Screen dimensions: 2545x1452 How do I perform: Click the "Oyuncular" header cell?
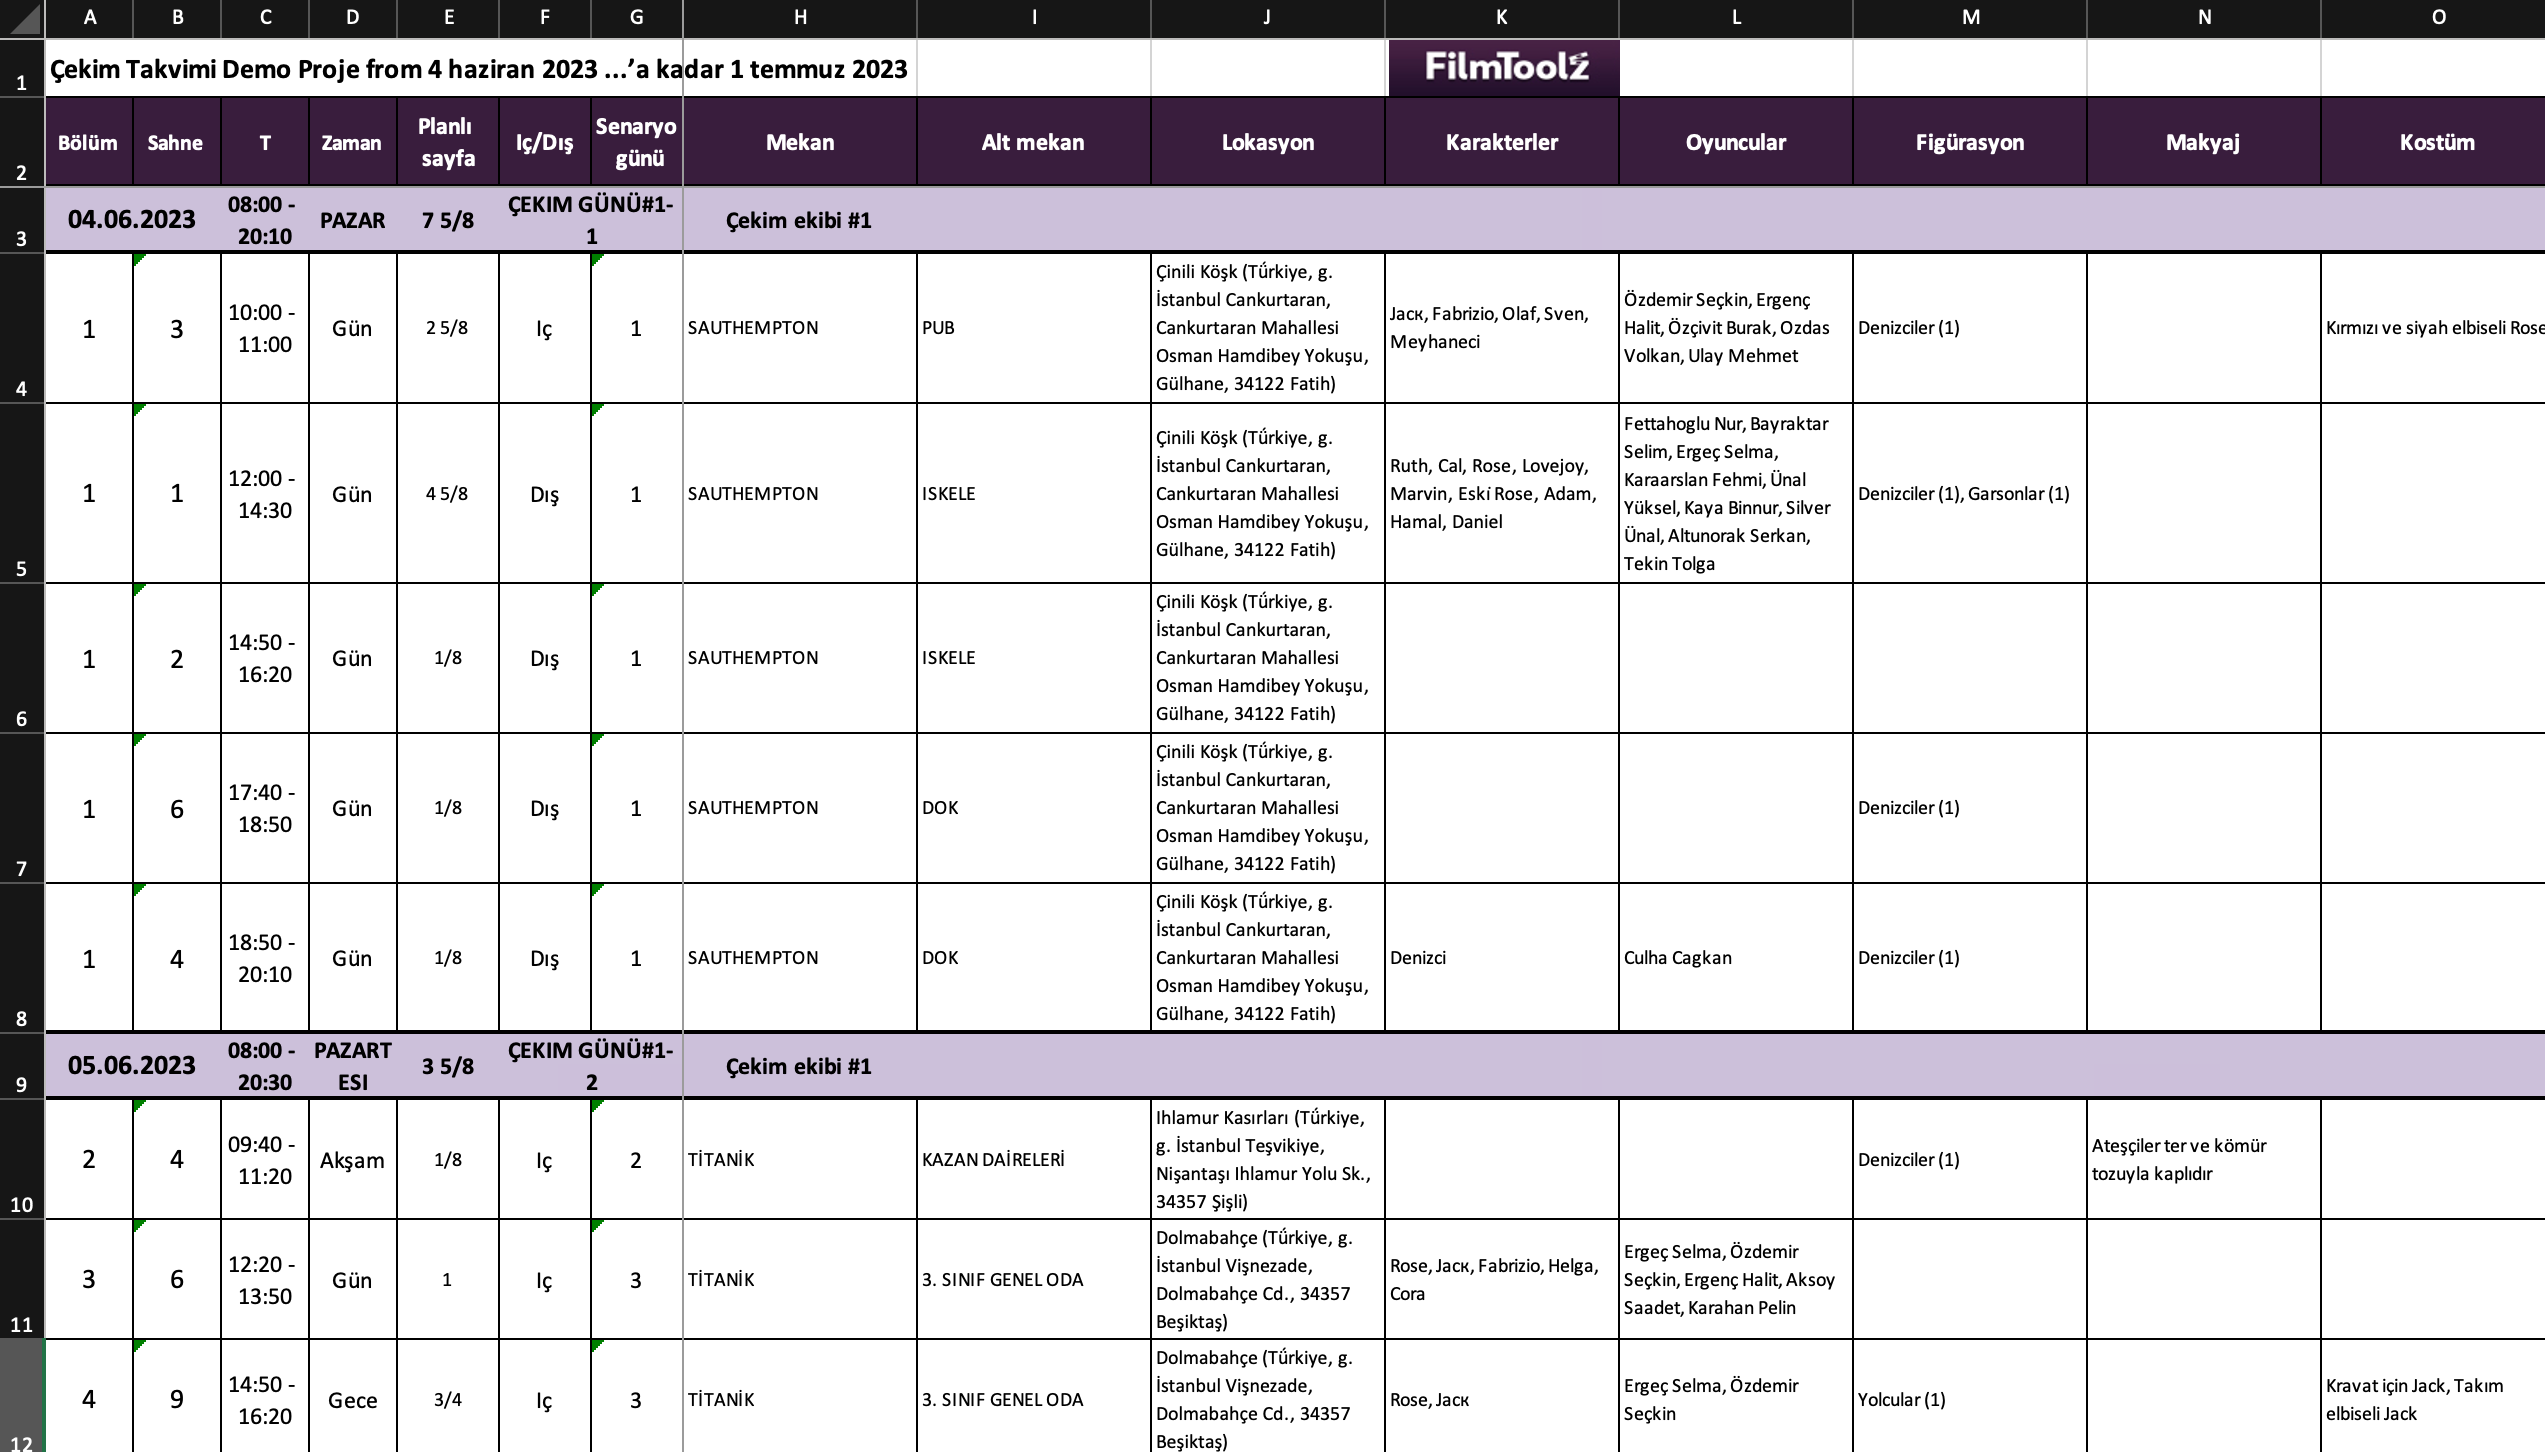coord(1736,142)
